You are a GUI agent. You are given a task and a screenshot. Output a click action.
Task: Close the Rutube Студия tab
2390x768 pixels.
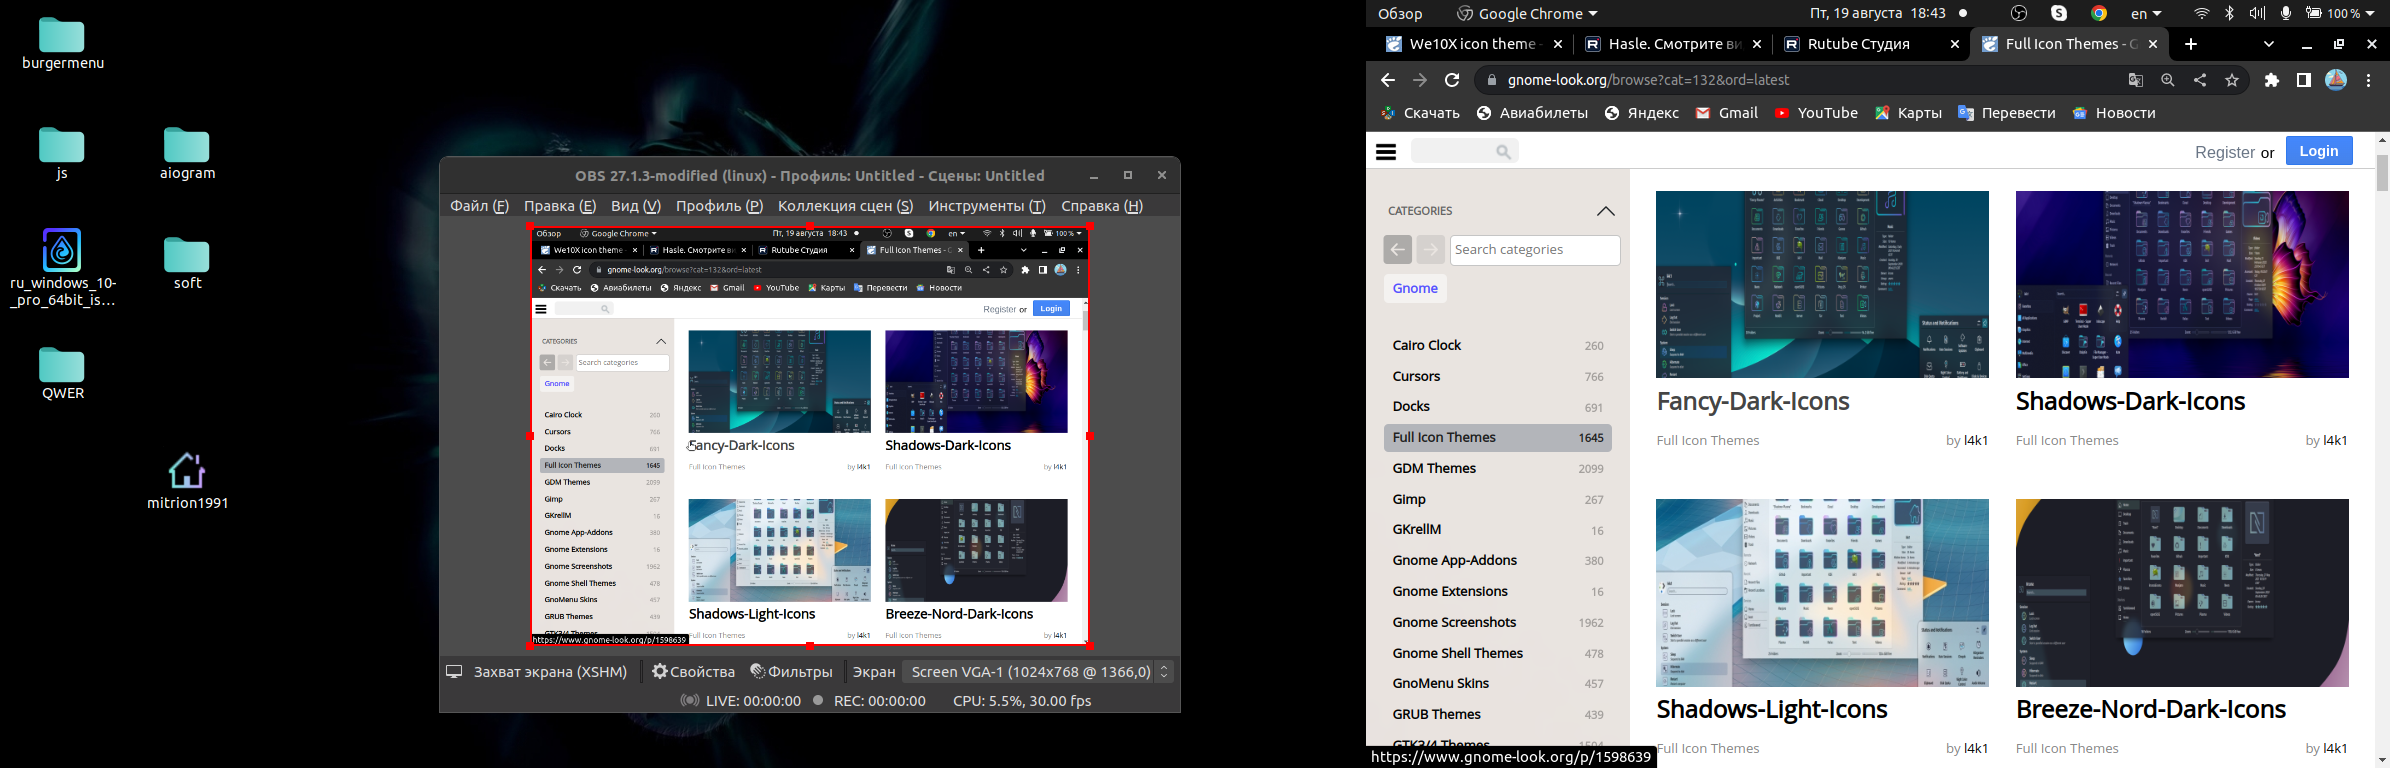point(1955,44)
